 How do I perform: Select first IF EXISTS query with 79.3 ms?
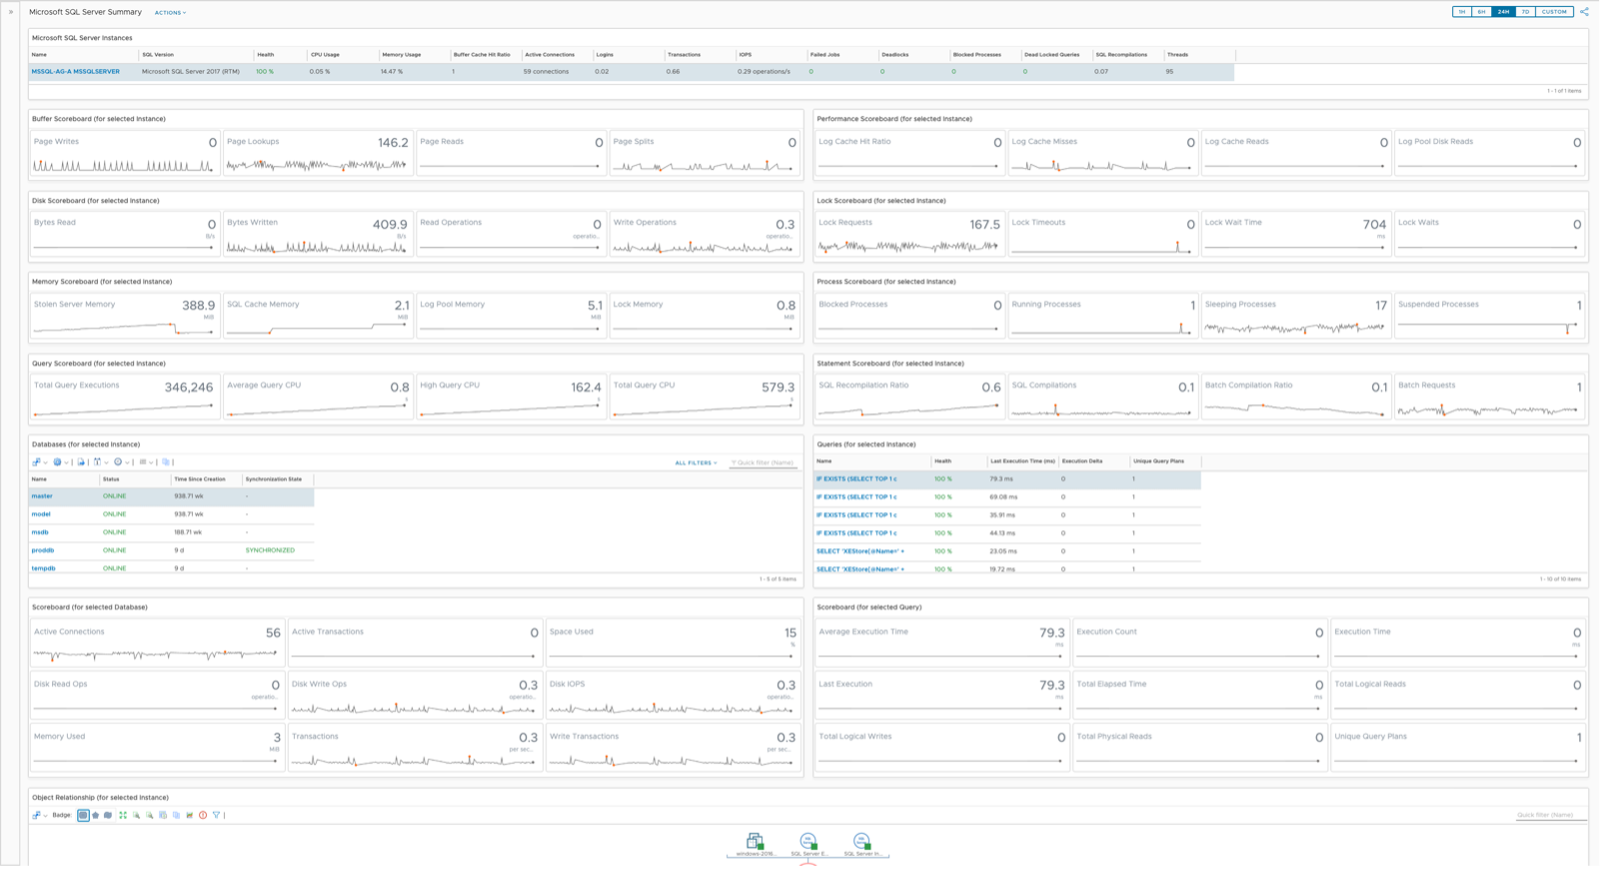pos(1007,479)
